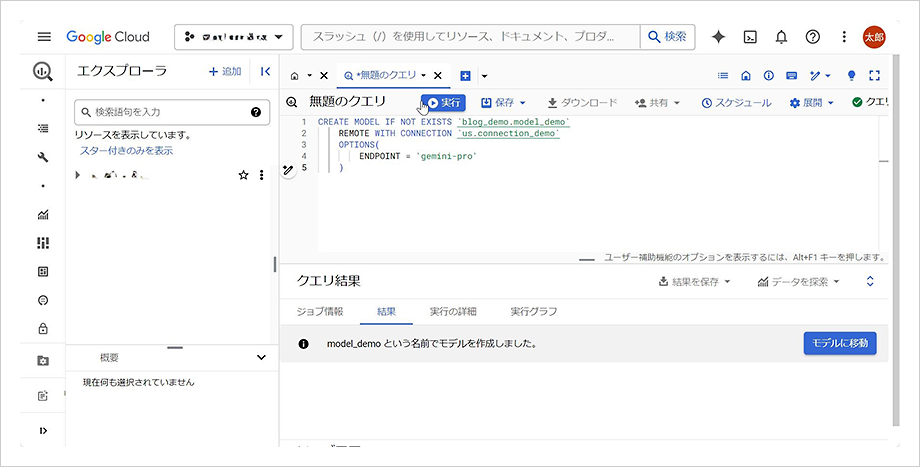Open the round chat-bubble icon in sidebar

click(43, 300)
